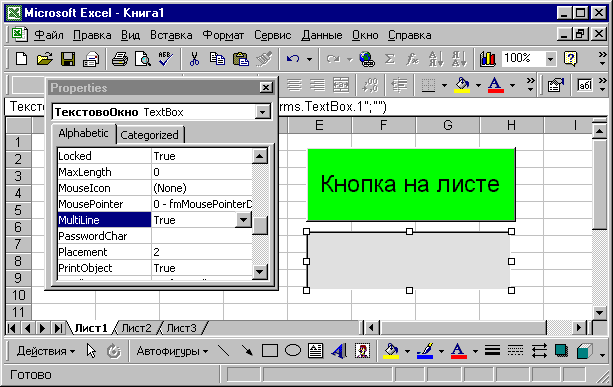Viewport: 613px width, 387px height.
Task: Open the Вставка menu
Action: [x=171, y=35]
